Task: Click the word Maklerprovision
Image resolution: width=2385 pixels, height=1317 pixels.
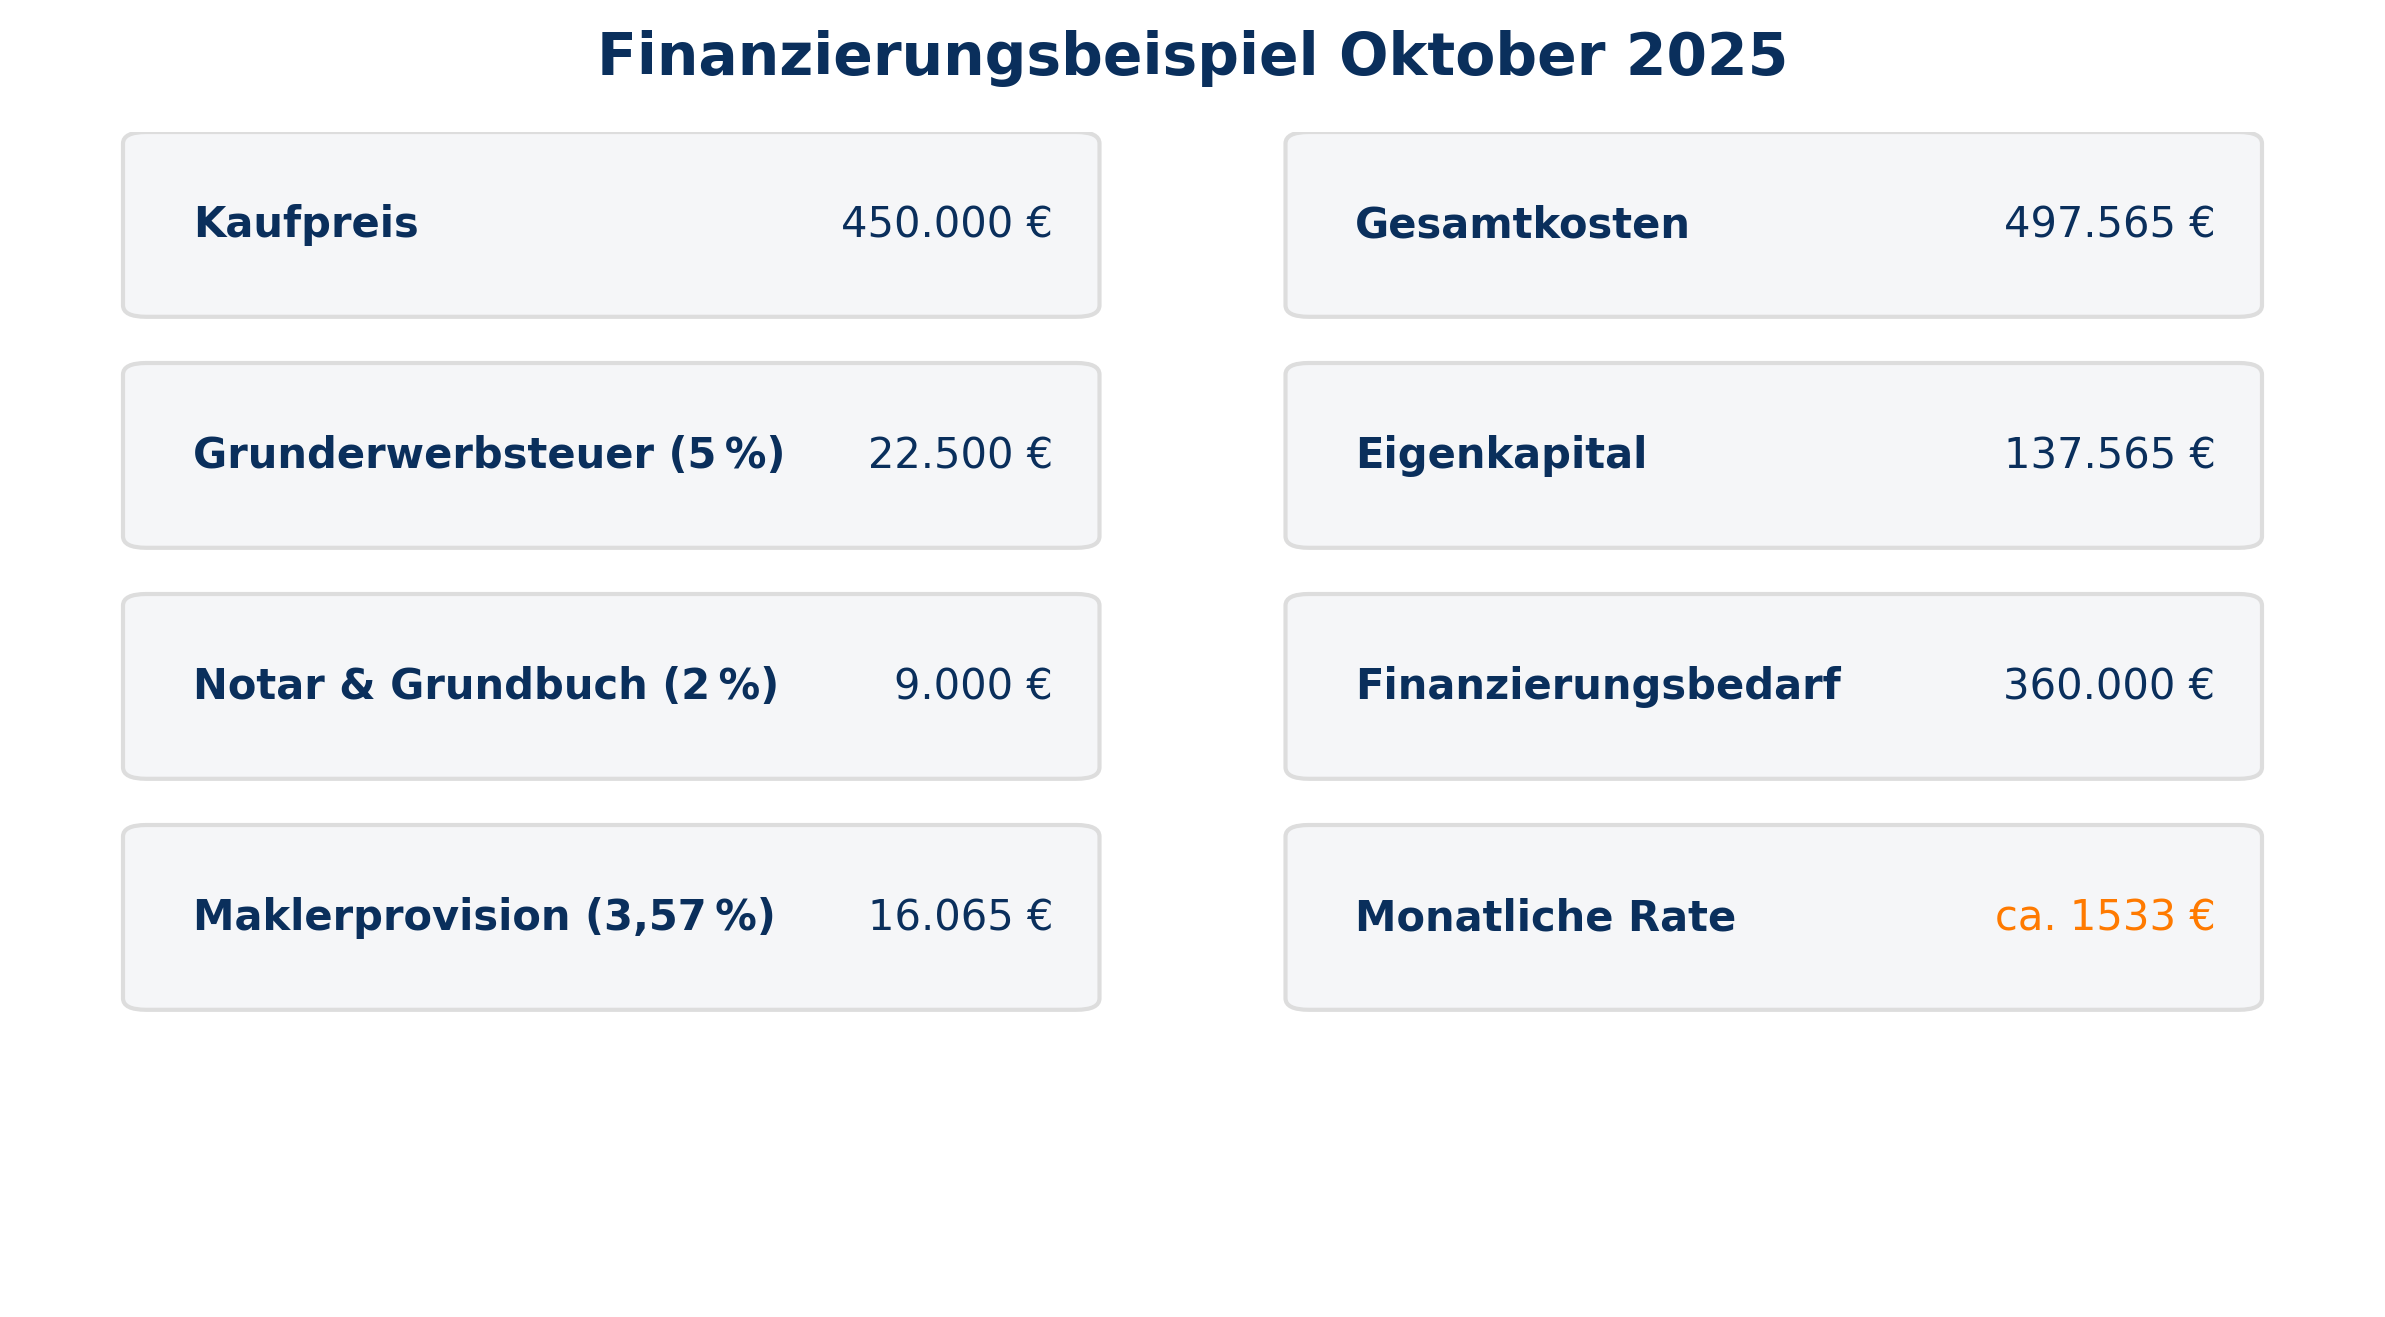Action: pyautogui.click(x=382, y=916)
